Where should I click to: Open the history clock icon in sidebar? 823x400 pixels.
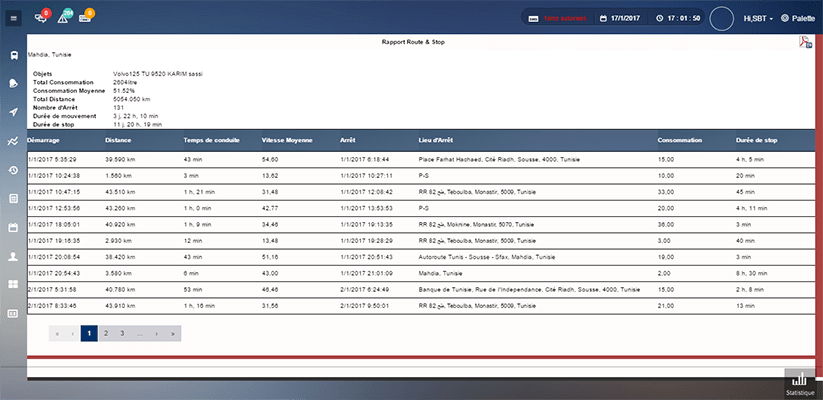point(13,170)
